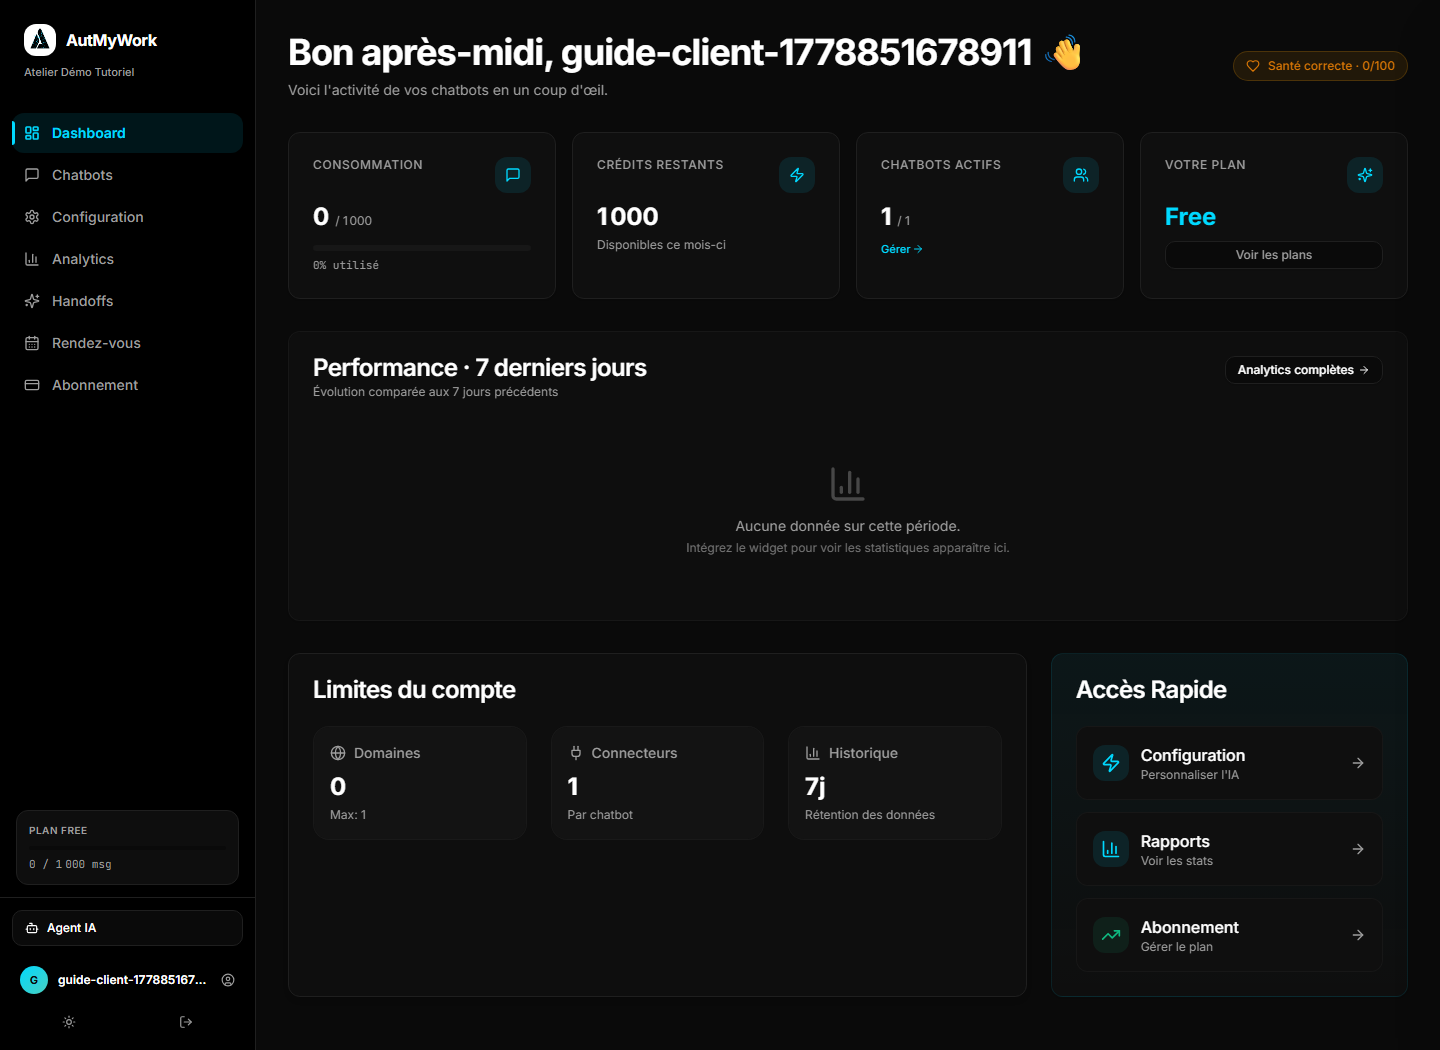Click the 'Rétention des données' text

pyautogui.click(x=870, y=815)
